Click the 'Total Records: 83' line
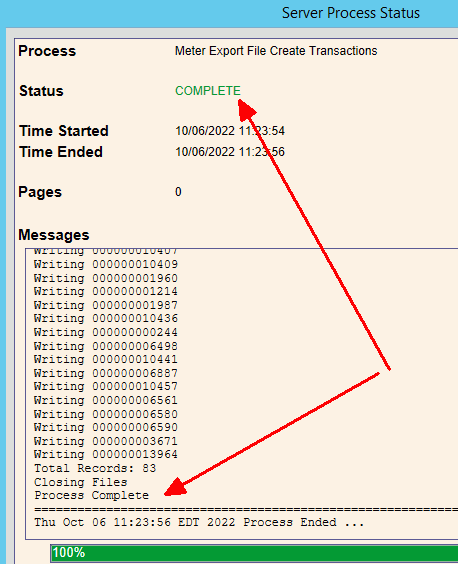Image resolution: width=458 pixels, height=564 pixels. [x=95, y=468]
